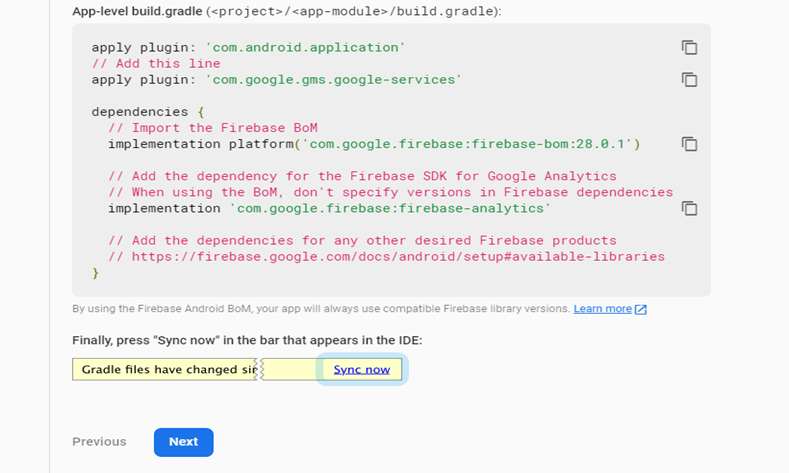Click the 'com.google.gms.google-services' string in code

333,80
